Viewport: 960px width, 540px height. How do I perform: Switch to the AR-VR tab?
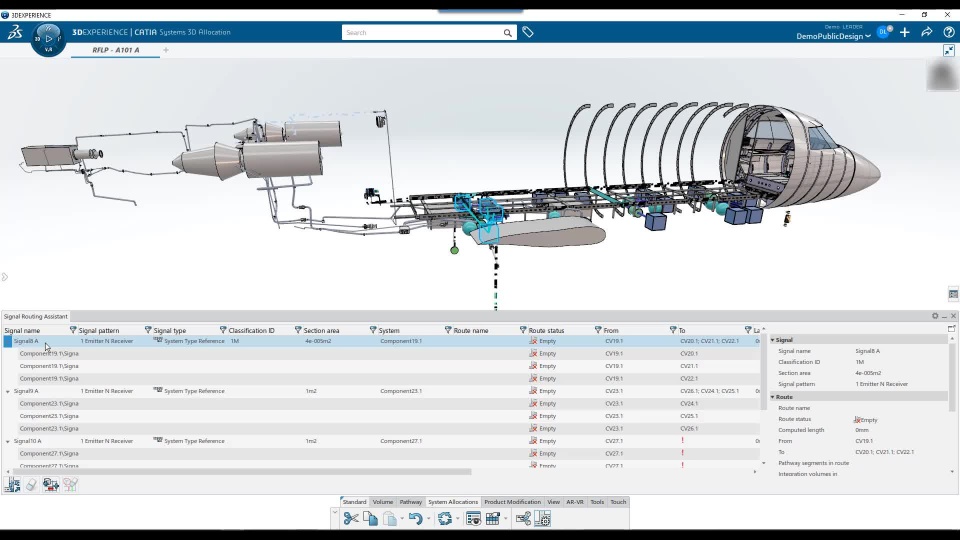coord(575,502)
